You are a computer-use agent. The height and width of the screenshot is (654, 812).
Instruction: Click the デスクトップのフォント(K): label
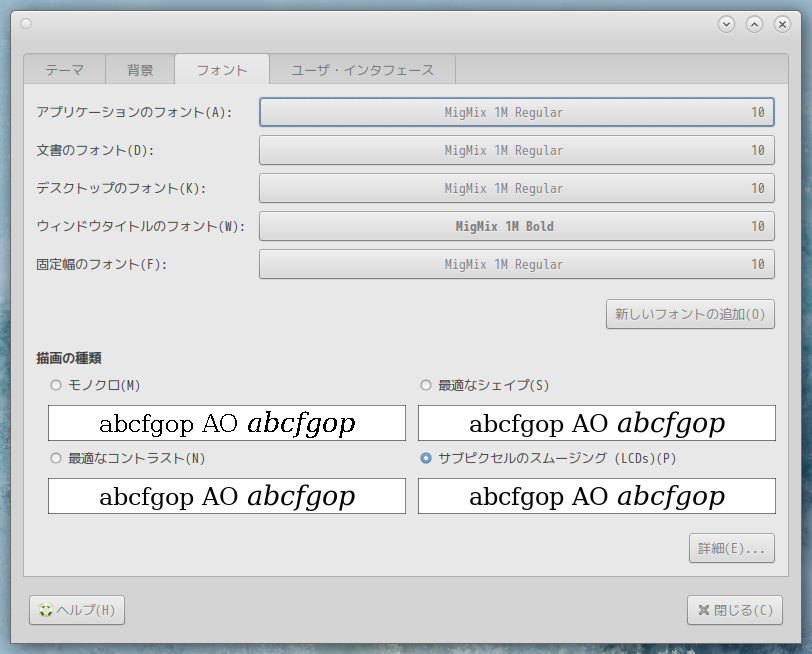(x=121, y=188)
